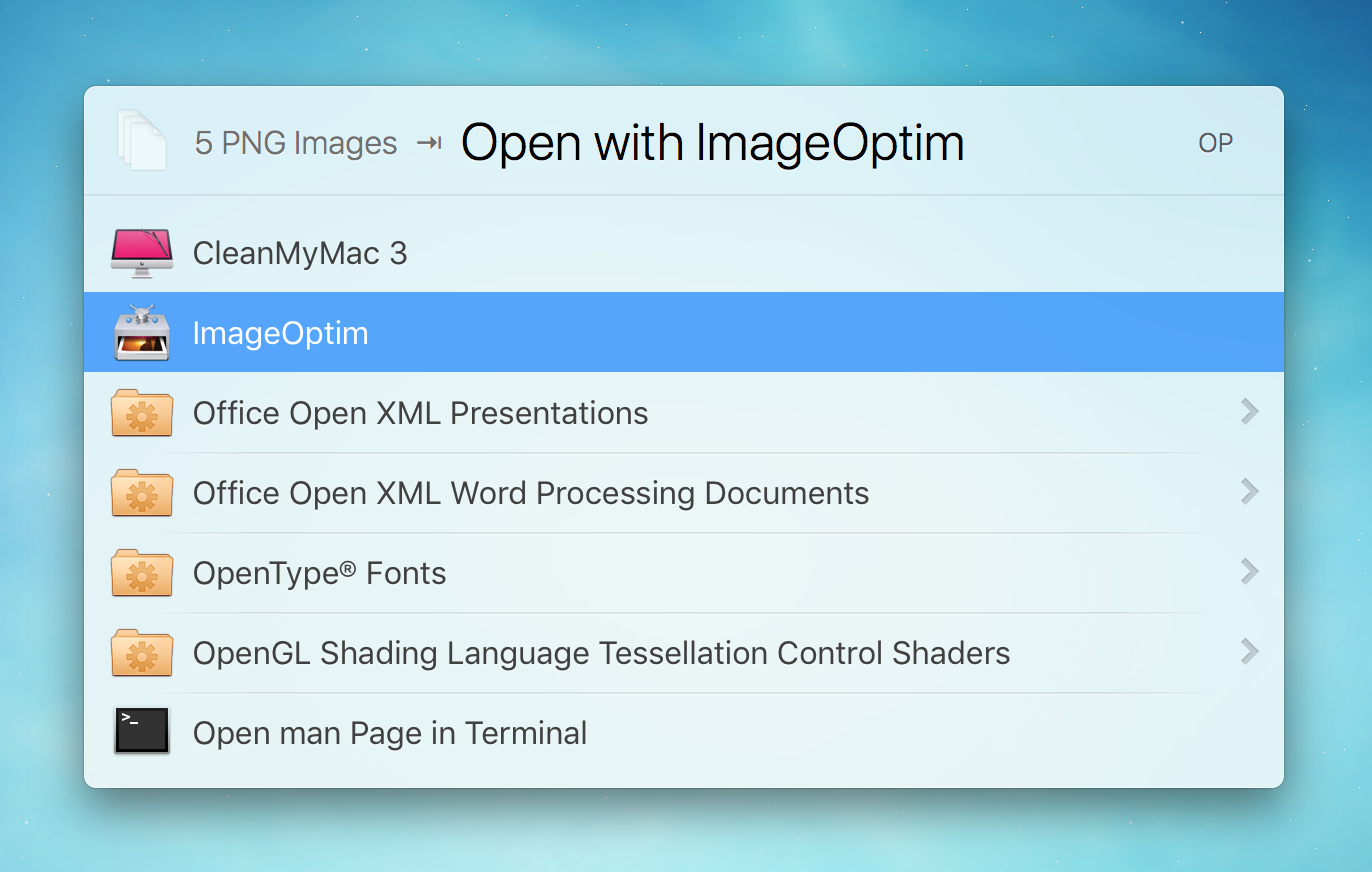Viewport: 1372px width, 872px height.
Task: Select Office Open XML Word Processing Documents row
Action: (x=684, y=492)
